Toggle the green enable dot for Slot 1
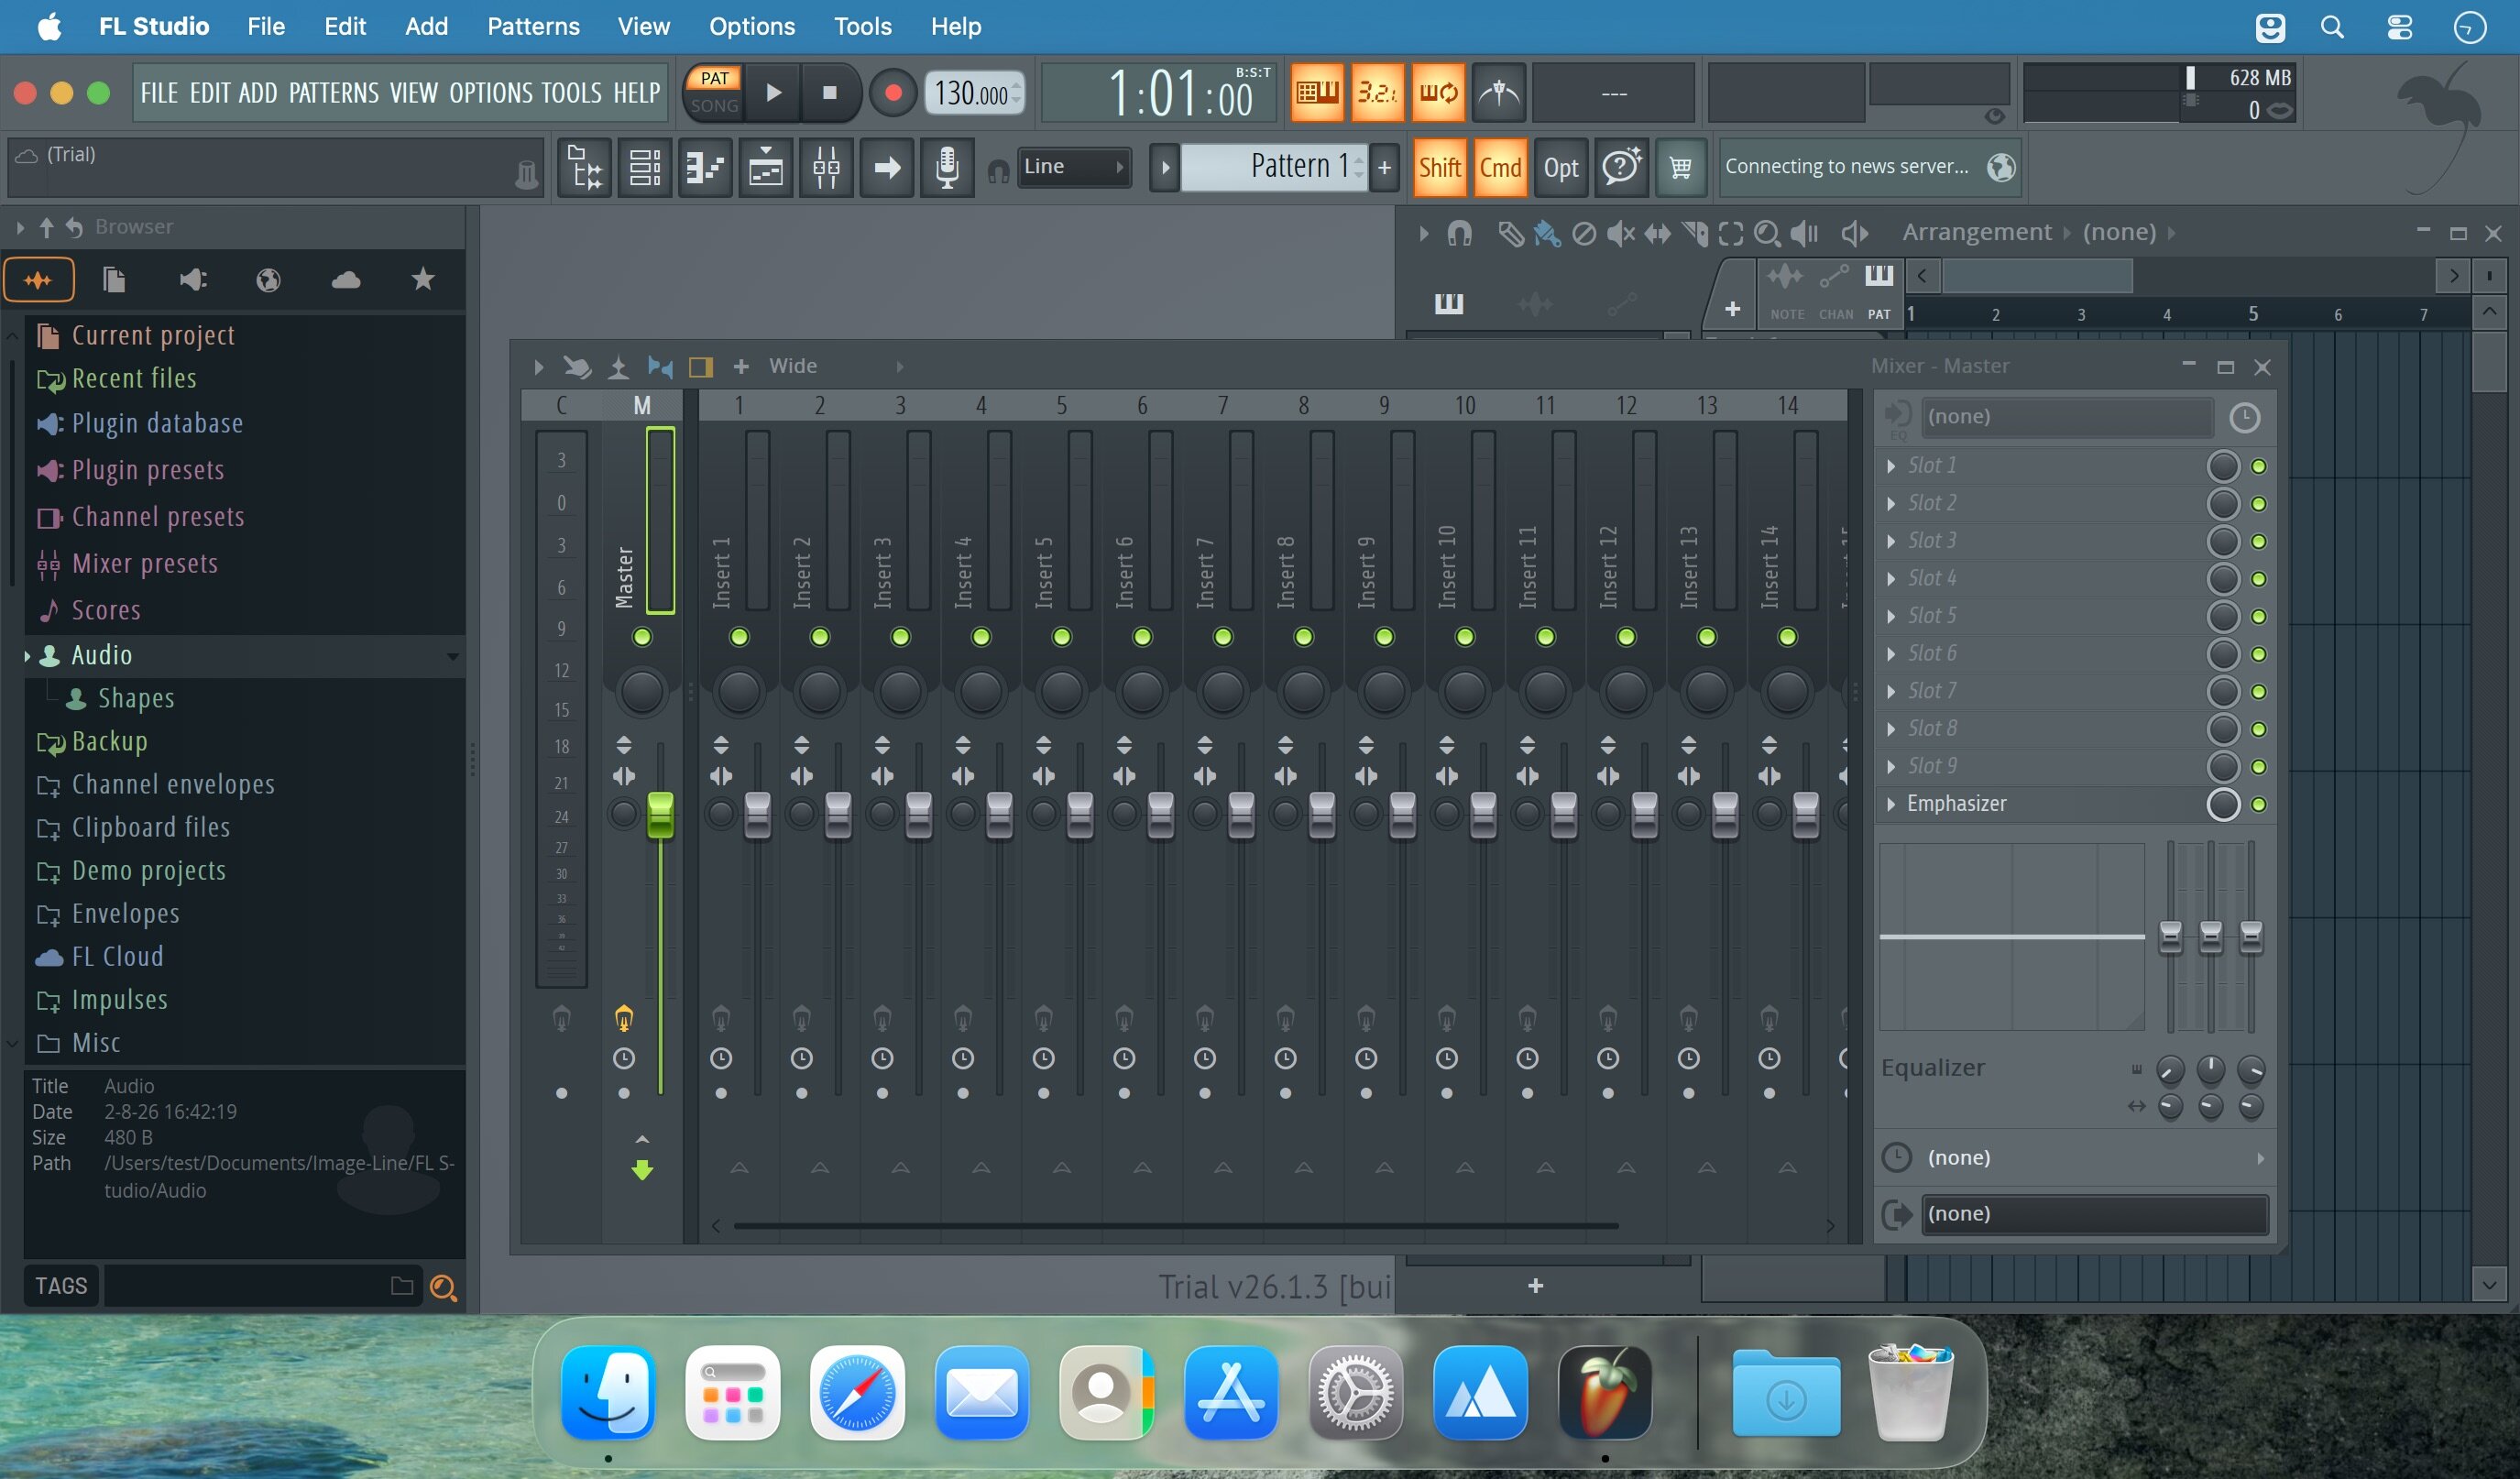This screenshot has width=2520, height=1479. tap(2258, 467)
